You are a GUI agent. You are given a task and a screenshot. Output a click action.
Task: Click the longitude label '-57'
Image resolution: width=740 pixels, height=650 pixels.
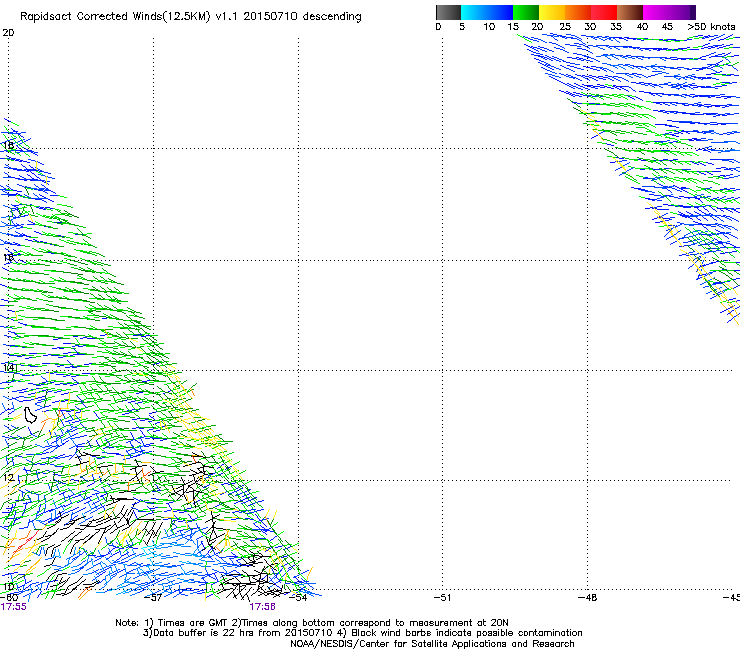[153, 598]
